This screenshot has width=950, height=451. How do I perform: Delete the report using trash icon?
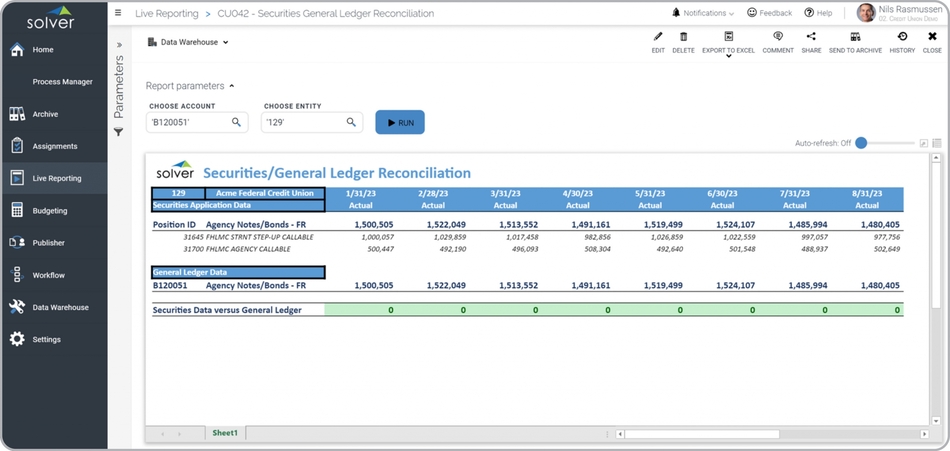pyautogui.click(x=683, y=38)
